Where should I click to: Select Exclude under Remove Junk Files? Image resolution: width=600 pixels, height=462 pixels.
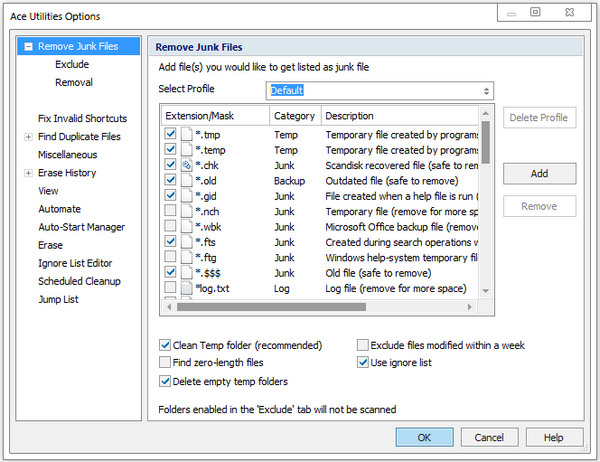click(72, 64)
